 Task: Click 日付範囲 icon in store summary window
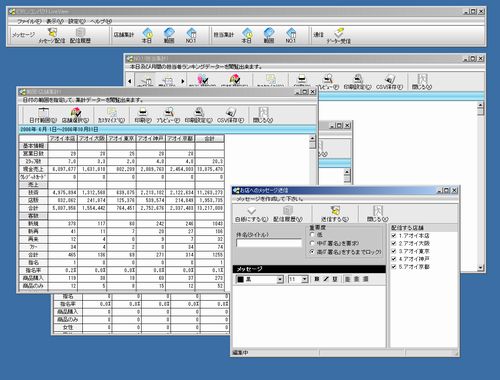(43, 115)
